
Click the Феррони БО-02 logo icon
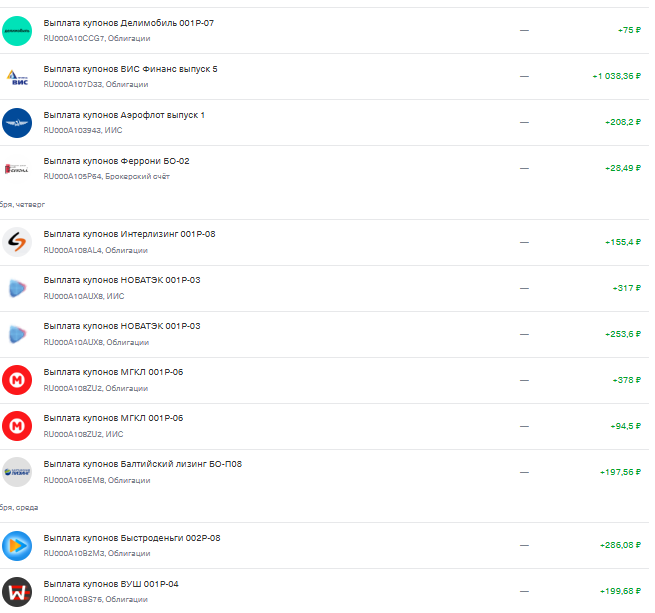click(17, 169)
